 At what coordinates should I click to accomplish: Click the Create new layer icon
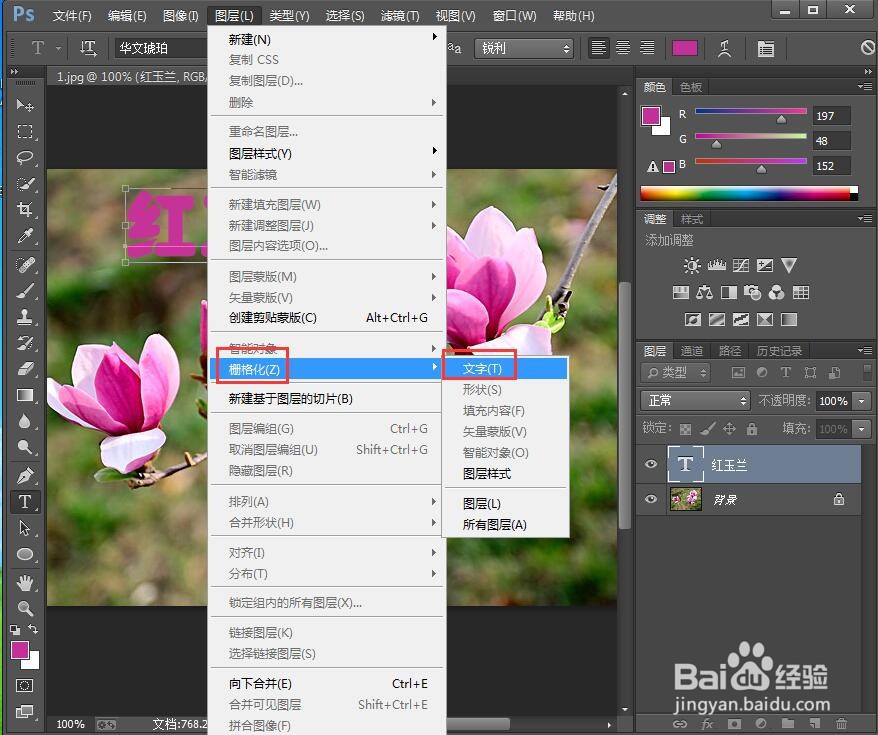point(816,723)
